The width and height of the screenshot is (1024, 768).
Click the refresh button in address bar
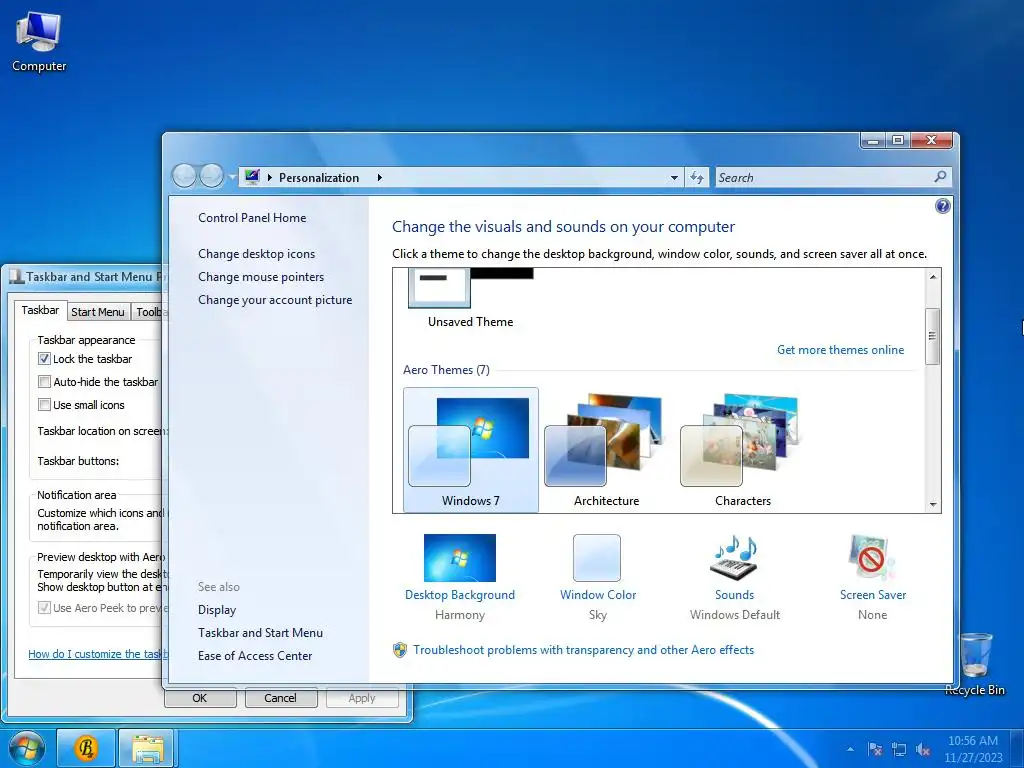coord(697,178)
